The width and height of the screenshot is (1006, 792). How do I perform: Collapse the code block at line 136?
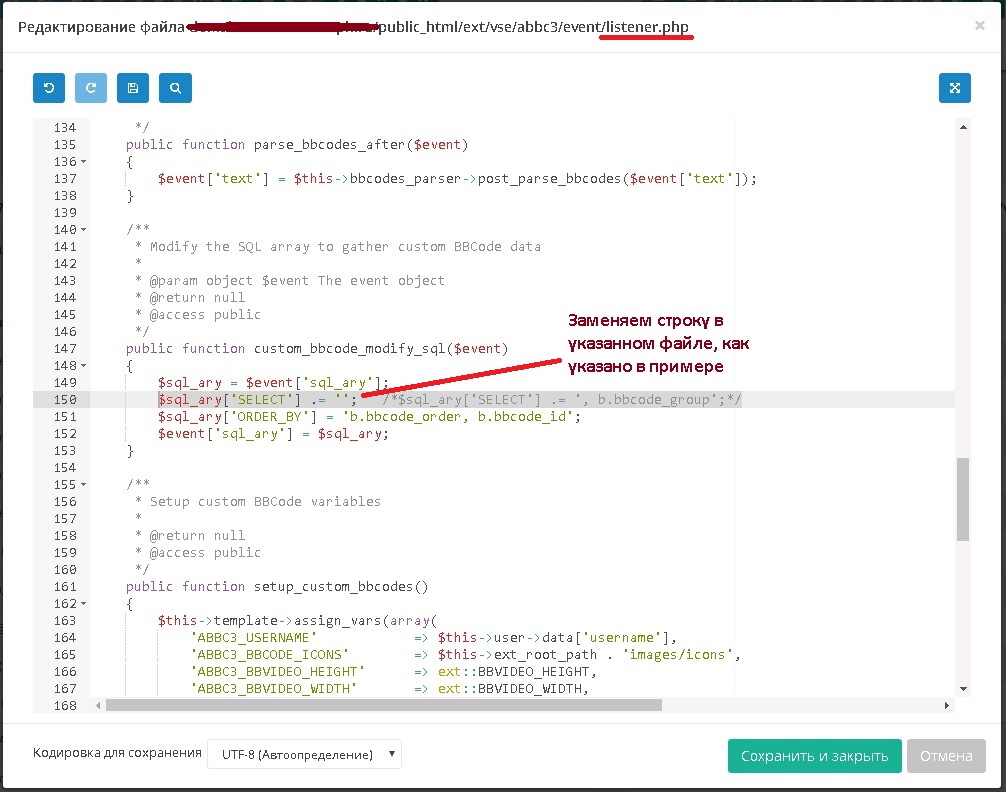tap(83, 162)
